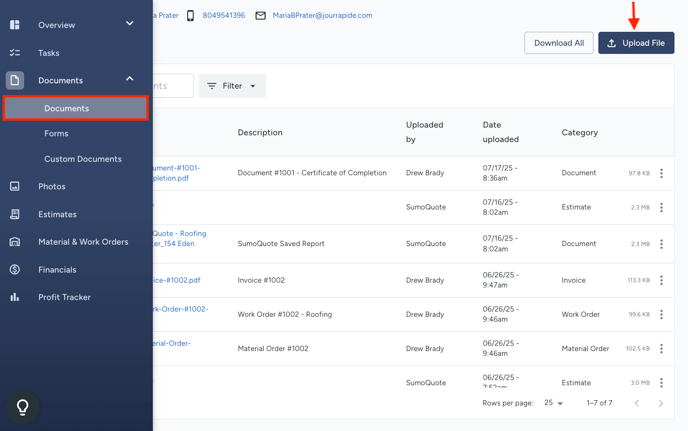The width and height of the screenshot is (688, 431).
Task: Click Upload File button
Action: (x=636, y=43)
